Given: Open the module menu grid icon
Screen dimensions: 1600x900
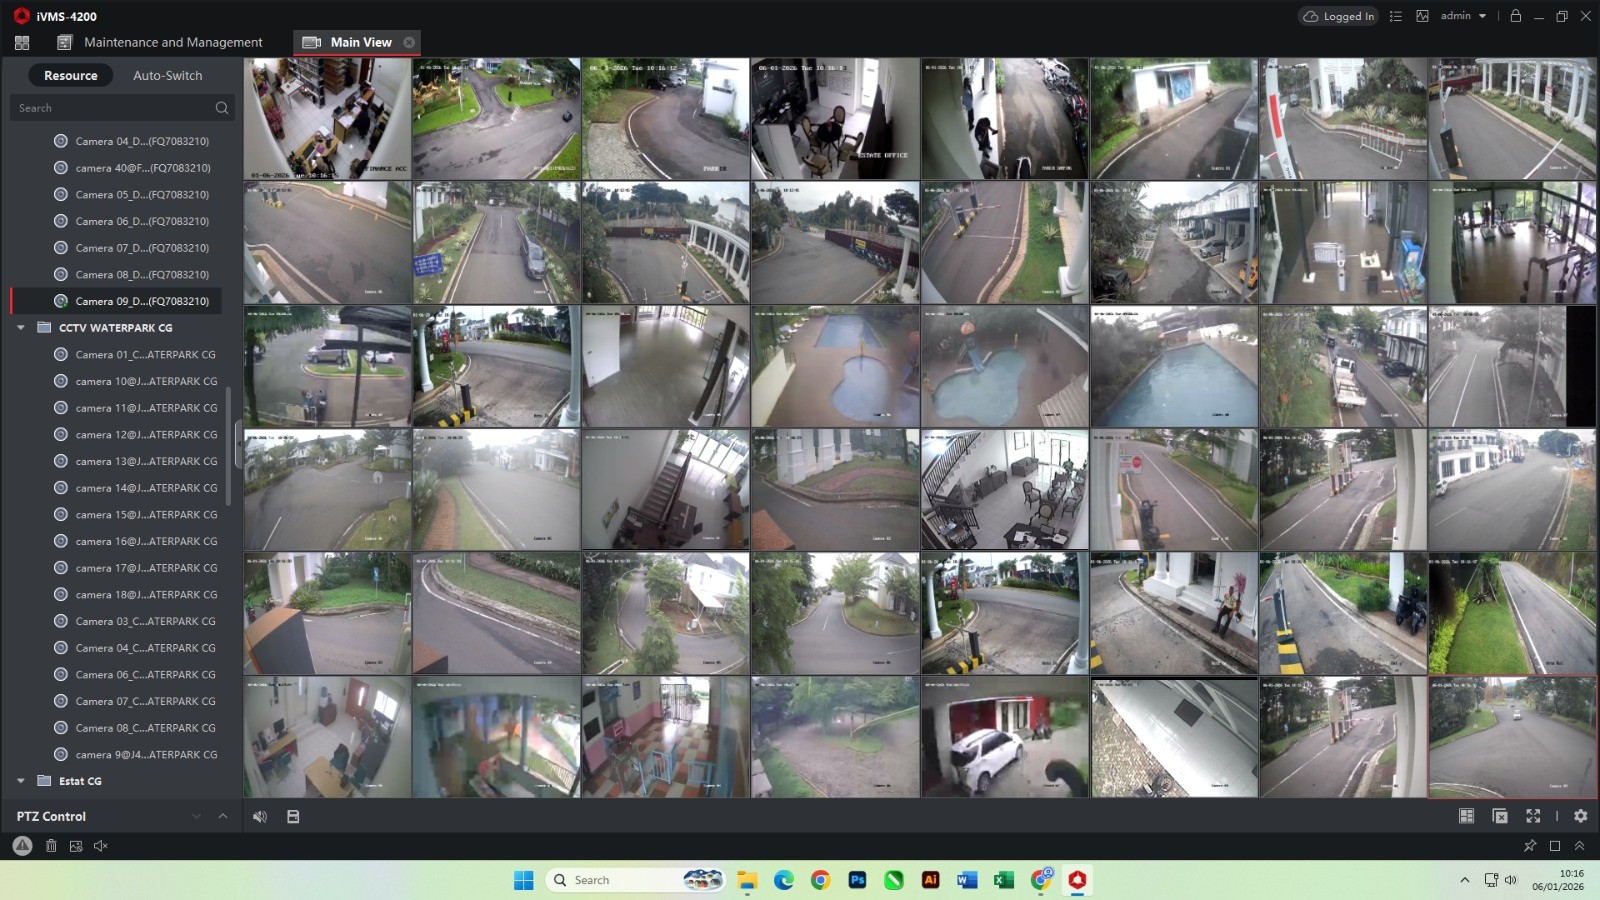Looking at the screenshot, I should click(x=22, y=42).
